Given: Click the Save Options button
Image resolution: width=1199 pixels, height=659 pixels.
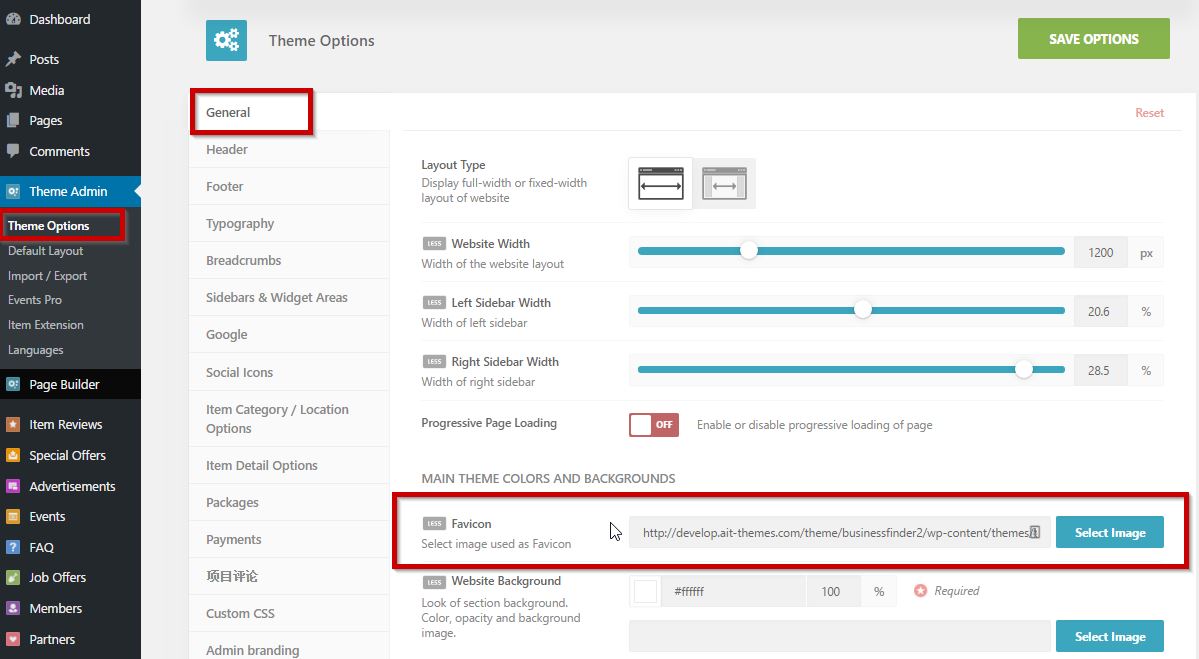Looking at the screenshot, I should (x=1093, y=39).
